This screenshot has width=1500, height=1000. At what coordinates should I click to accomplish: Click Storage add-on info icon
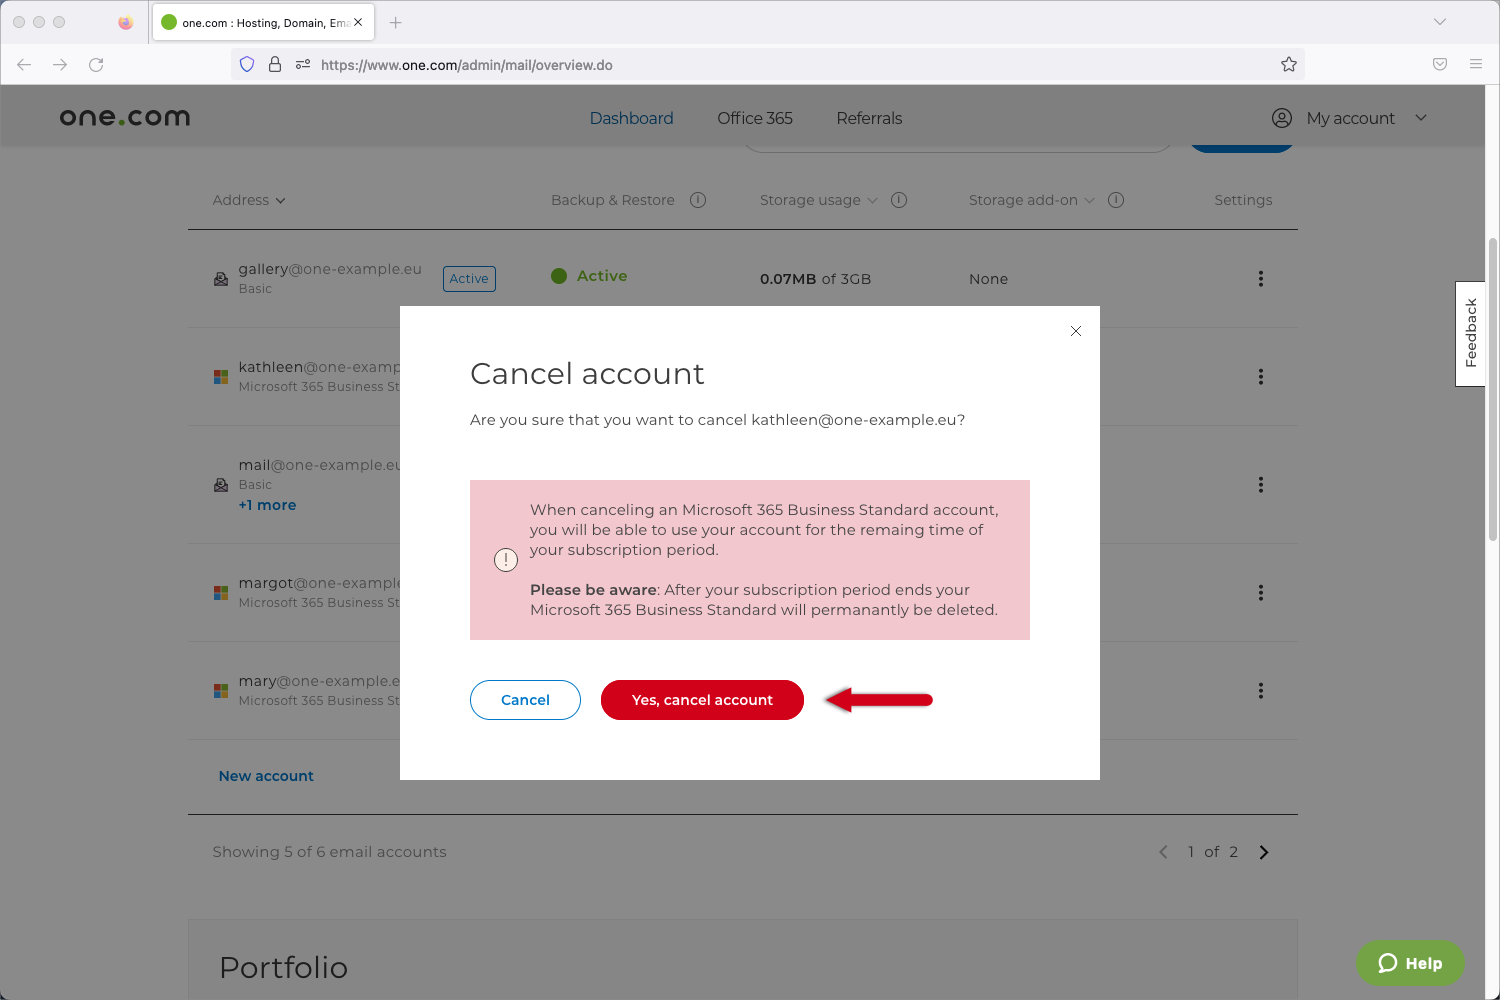tap(1116, 200)
